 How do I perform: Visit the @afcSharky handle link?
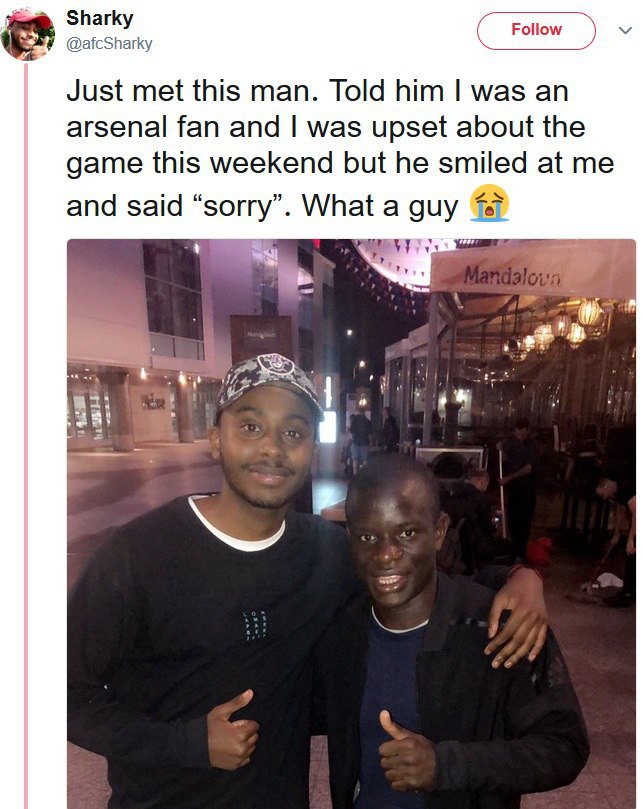[109, 44]
